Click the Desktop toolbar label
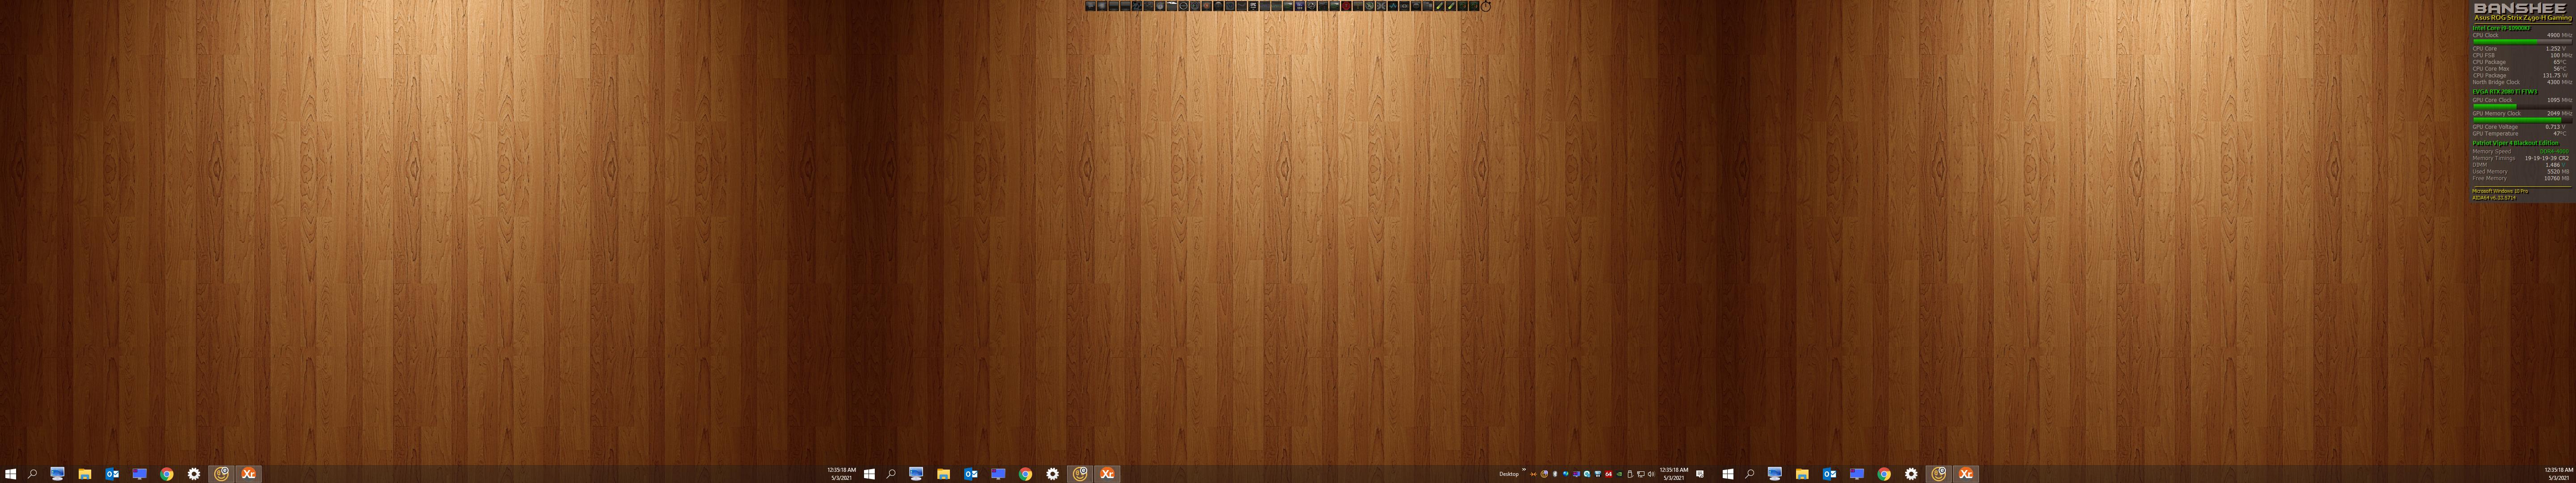This screenshot has width=2576, height=483. coord(1509,474)
